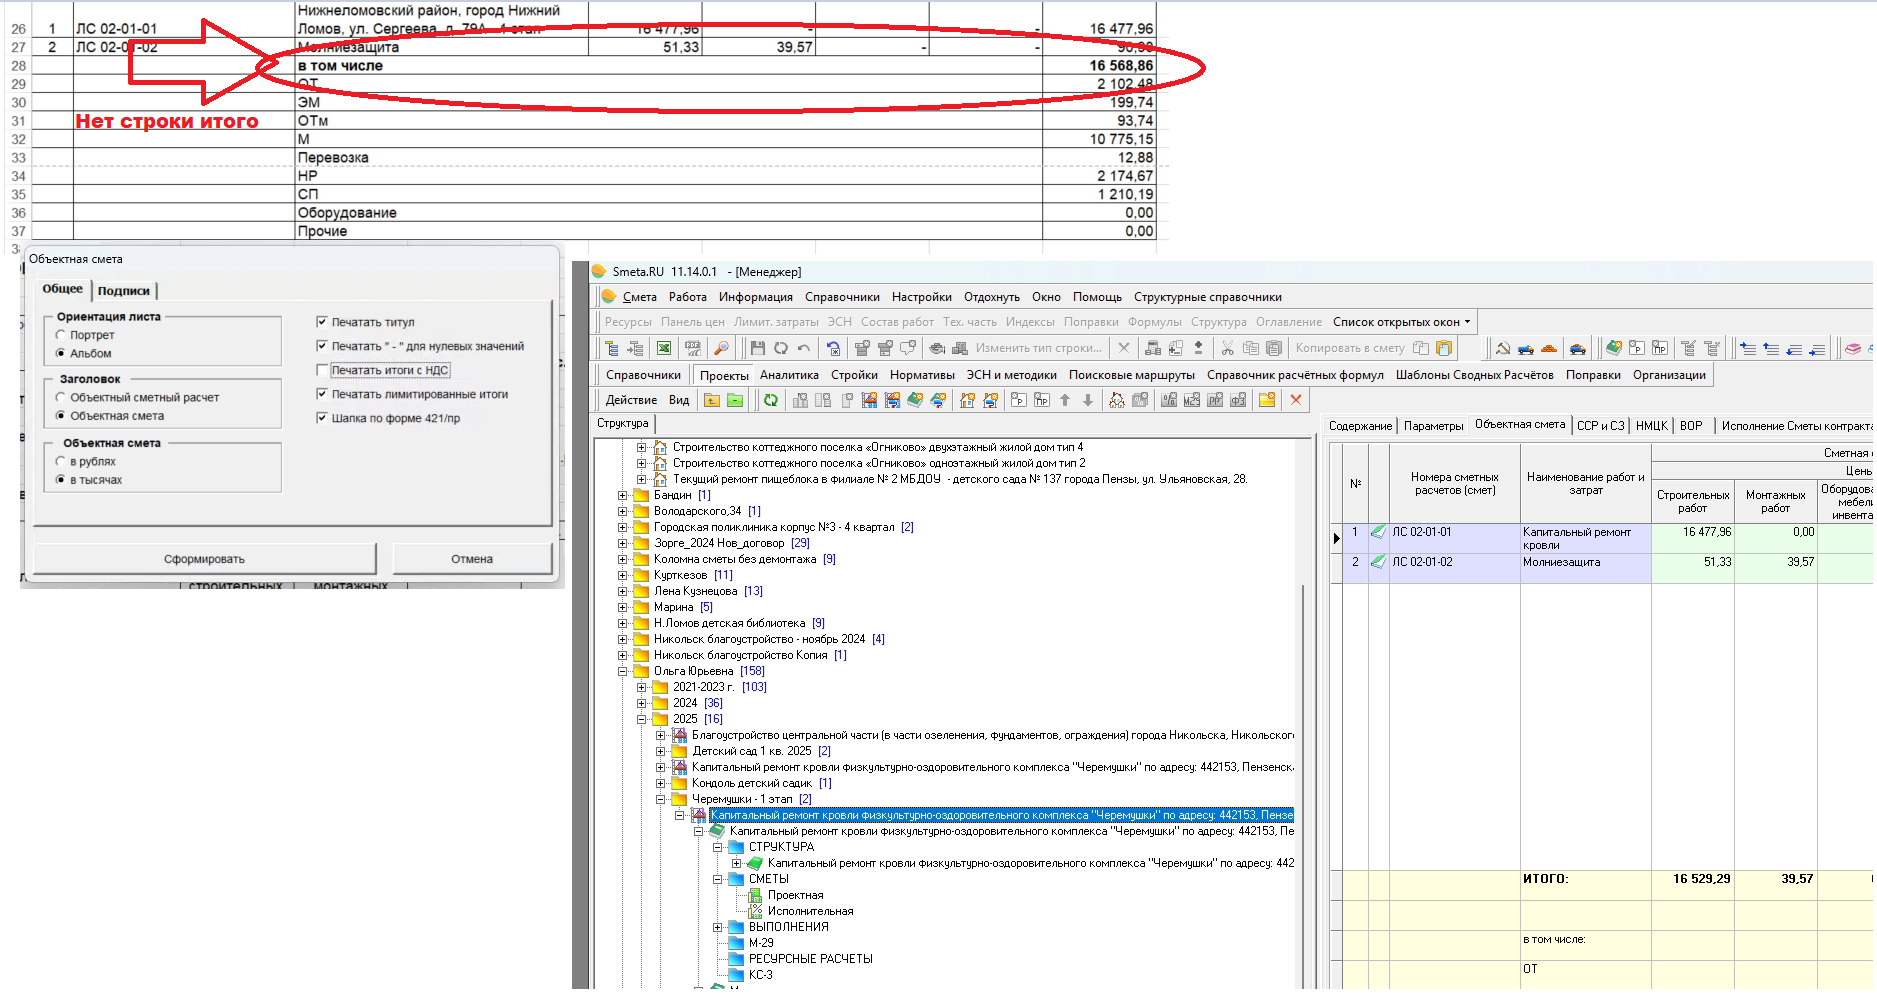Open the 'Параметры' tab
1877x1004 pixels.
click(x=1433, y=426)
